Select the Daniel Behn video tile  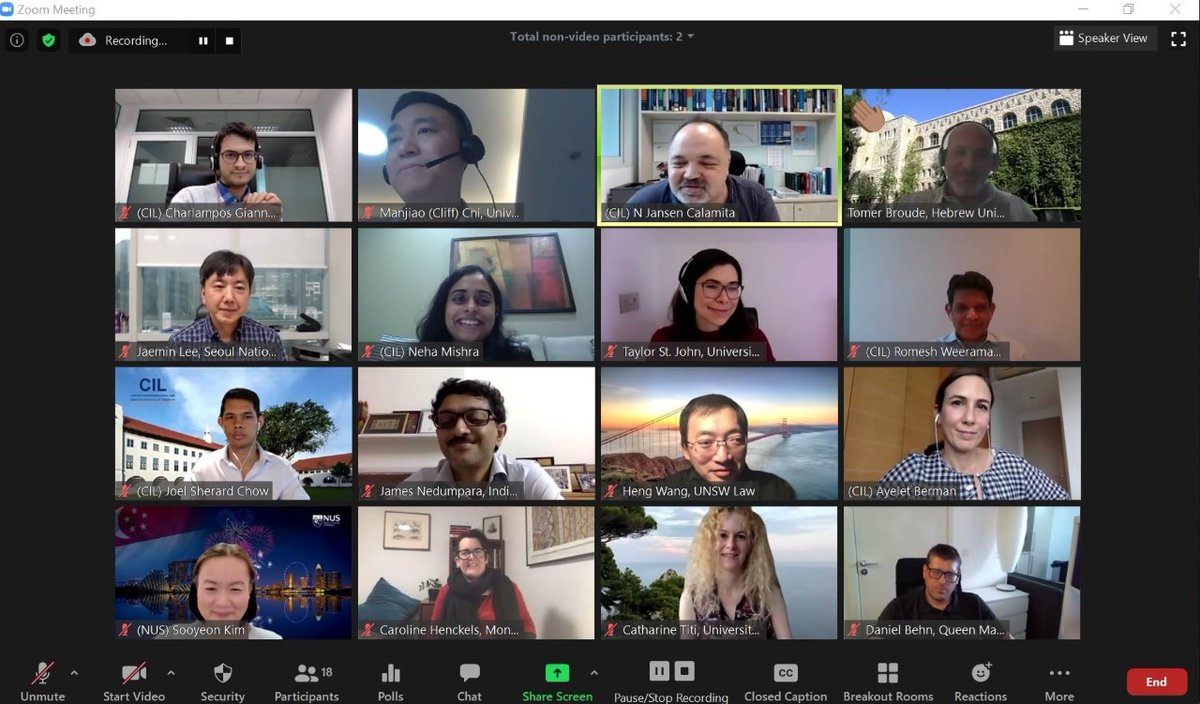(962, 572)
